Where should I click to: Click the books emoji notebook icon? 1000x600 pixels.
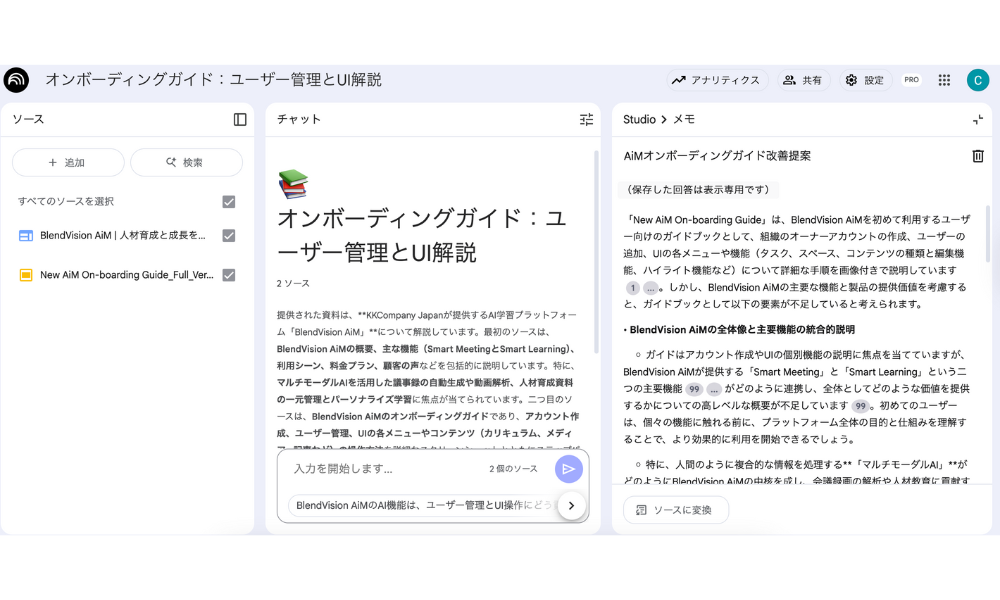pyautogui.click(x=293, y=184)
